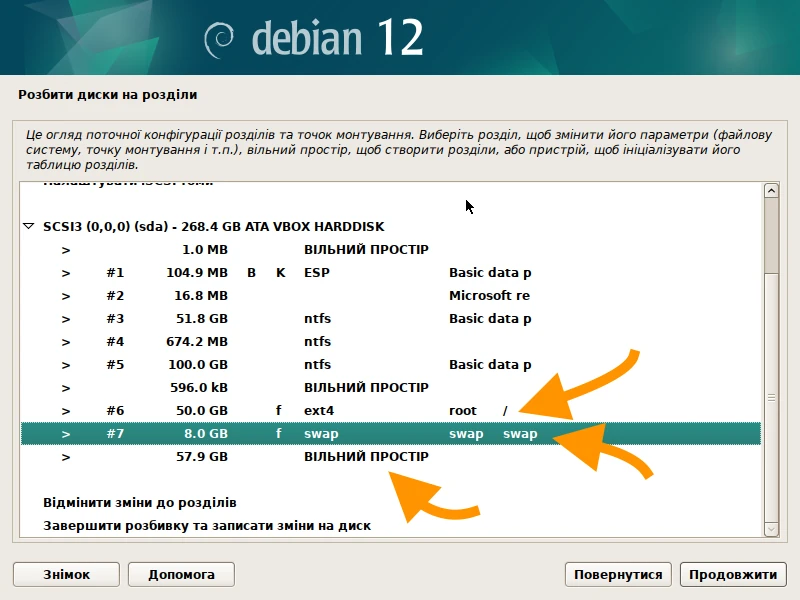This screenshot has width=800, height=600.
Task: Continue with Продовжити button
Action: [x=733, y=574]
